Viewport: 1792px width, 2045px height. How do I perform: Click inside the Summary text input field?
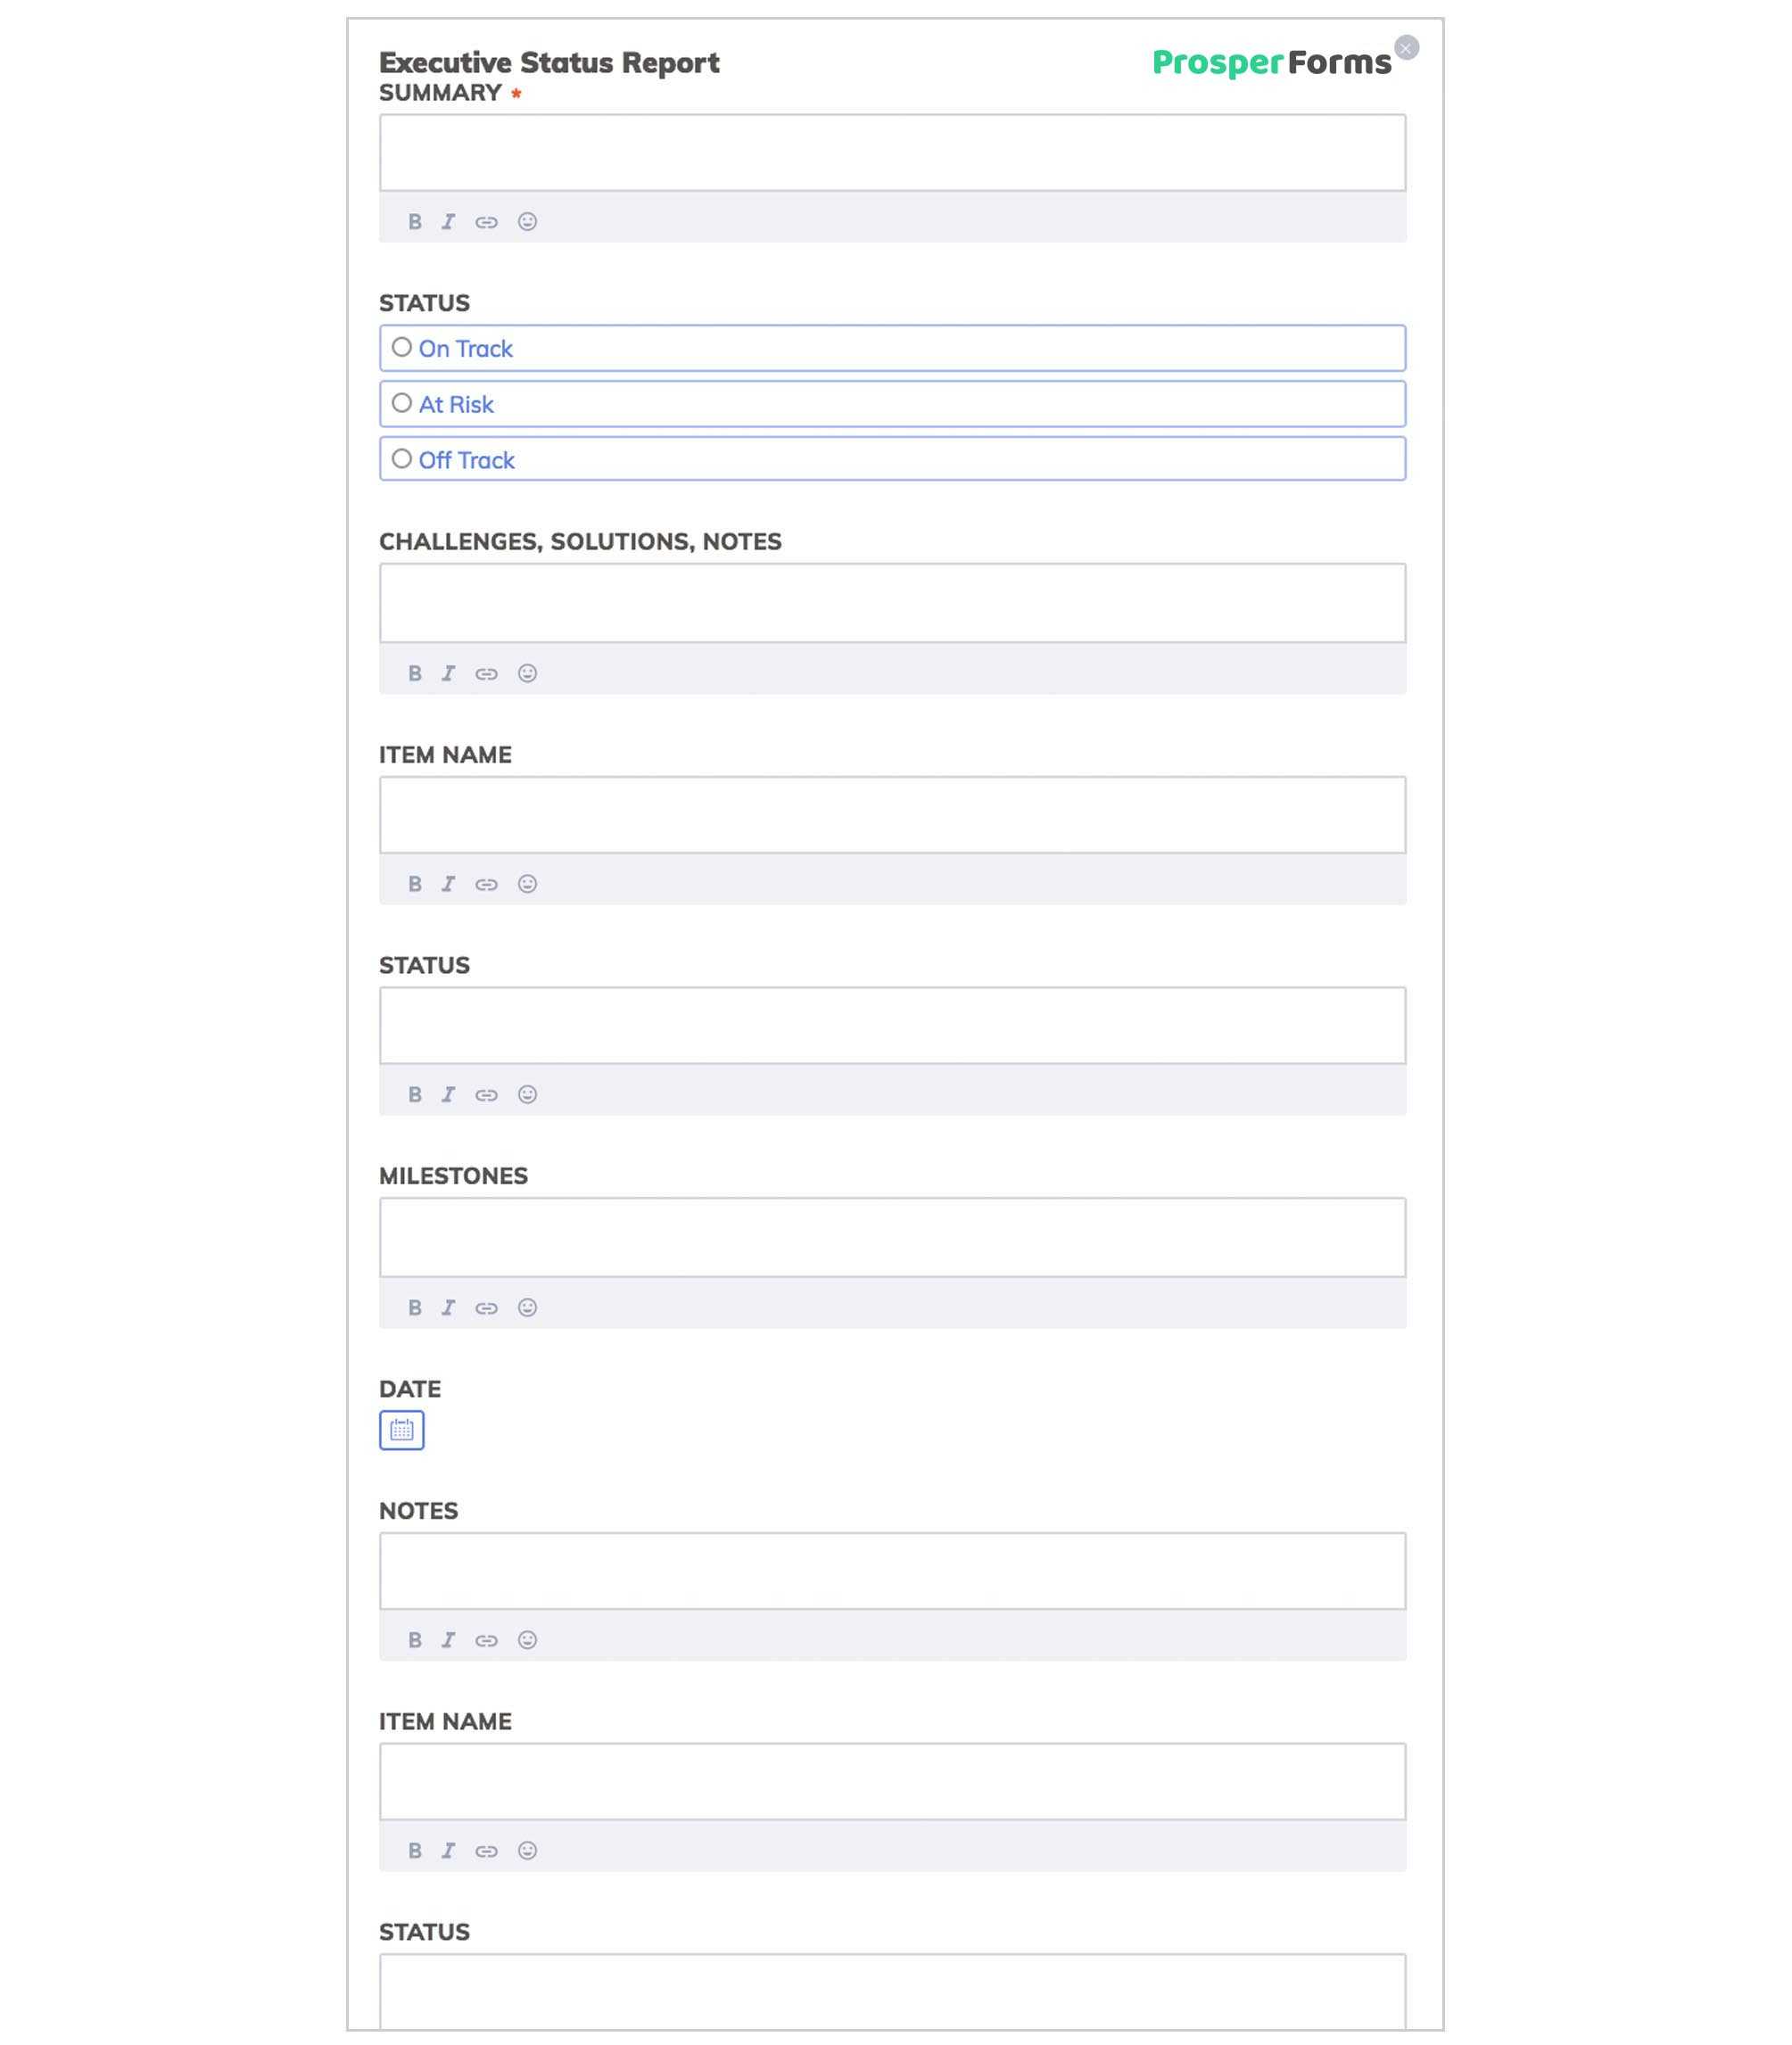click(893, 152)
